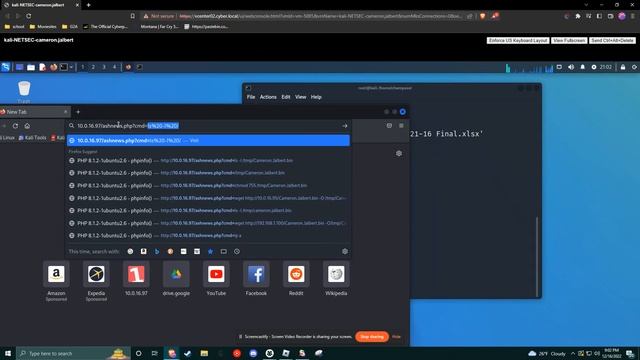Launch the text editor from Kali panel

click(x=42, y=67)
